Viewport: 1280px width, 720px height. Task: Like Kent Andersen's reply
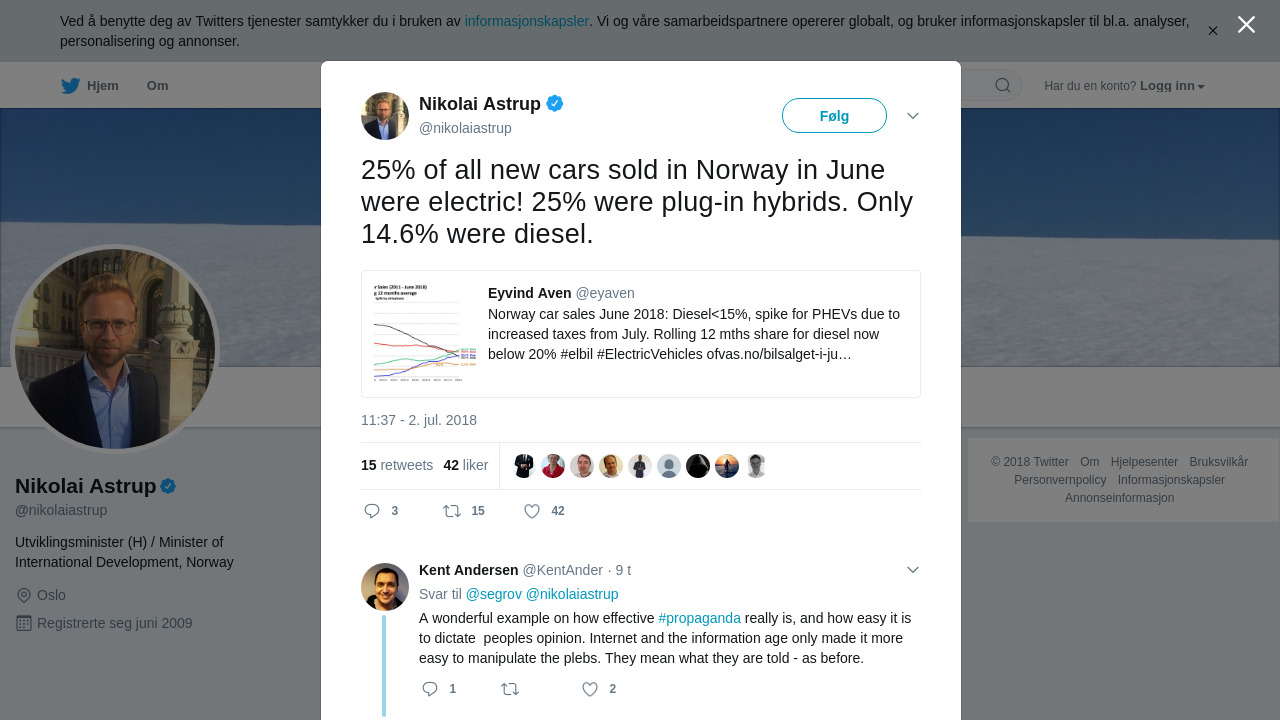tap(590, 689)
